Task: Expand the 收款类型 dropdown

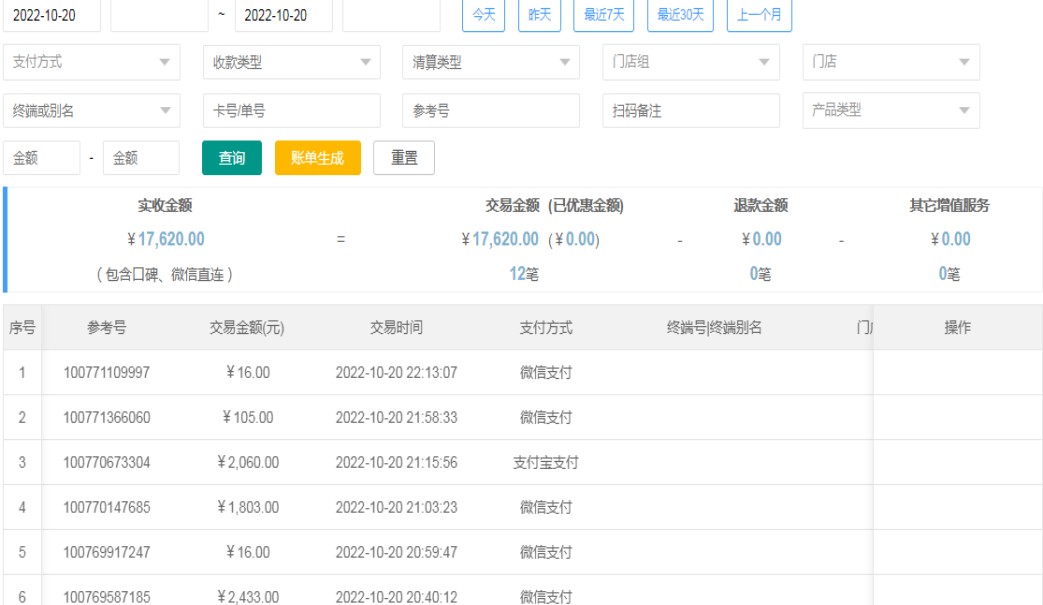Action: 291,62
